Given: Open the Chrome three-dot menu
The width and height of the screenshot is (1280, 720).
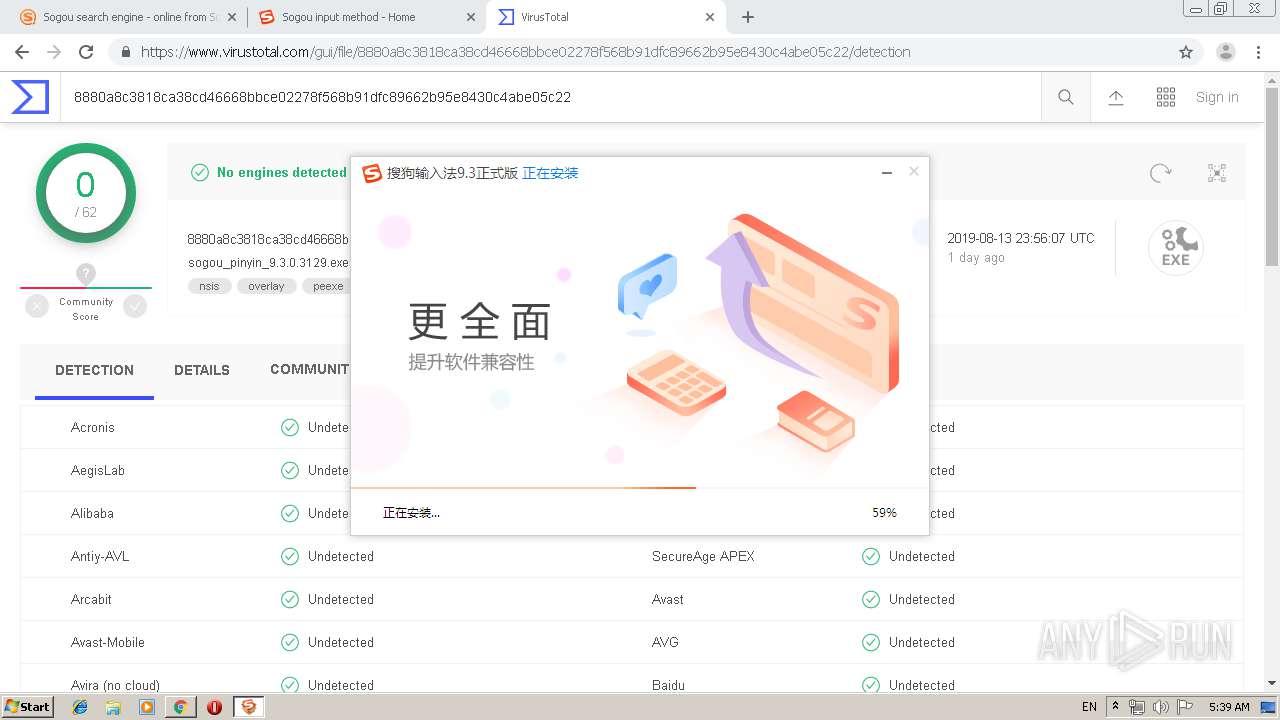Looking at the screenshot, I should pyautogui.click(x=1258, y=52).
